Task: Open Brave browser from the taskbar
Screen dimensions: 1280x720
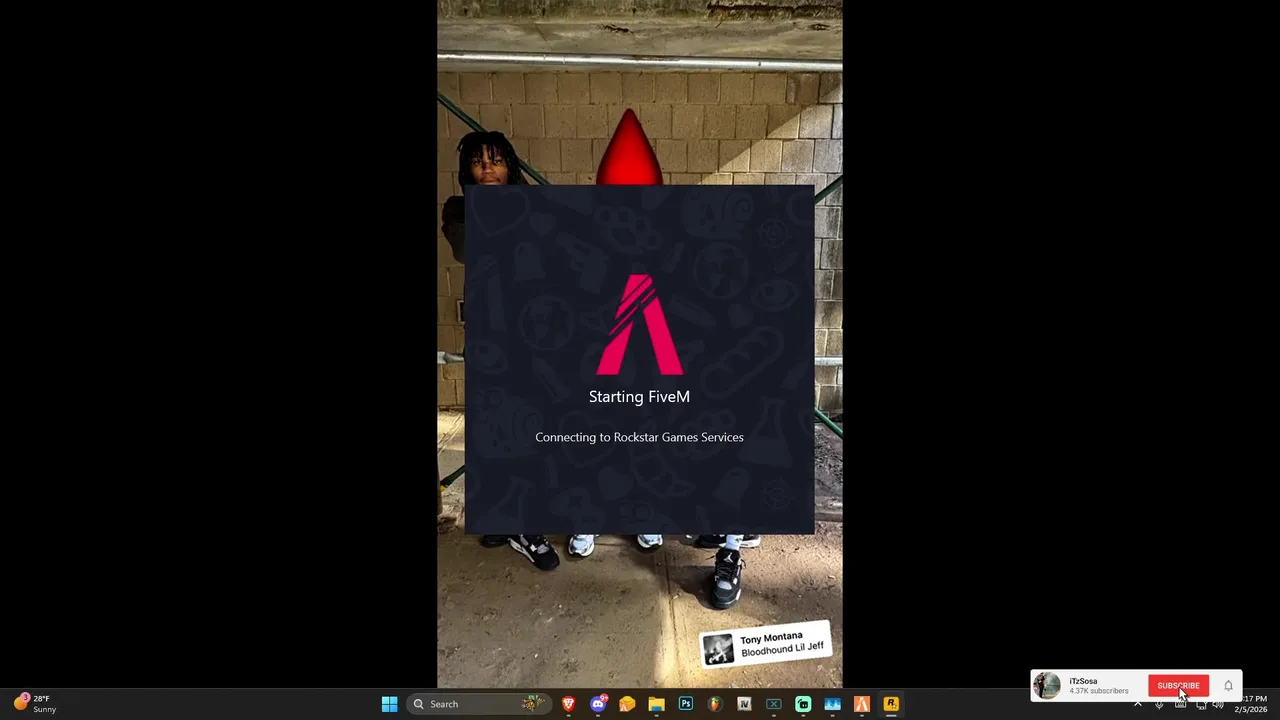Action: pyautogui.click(x=568, y=704)
